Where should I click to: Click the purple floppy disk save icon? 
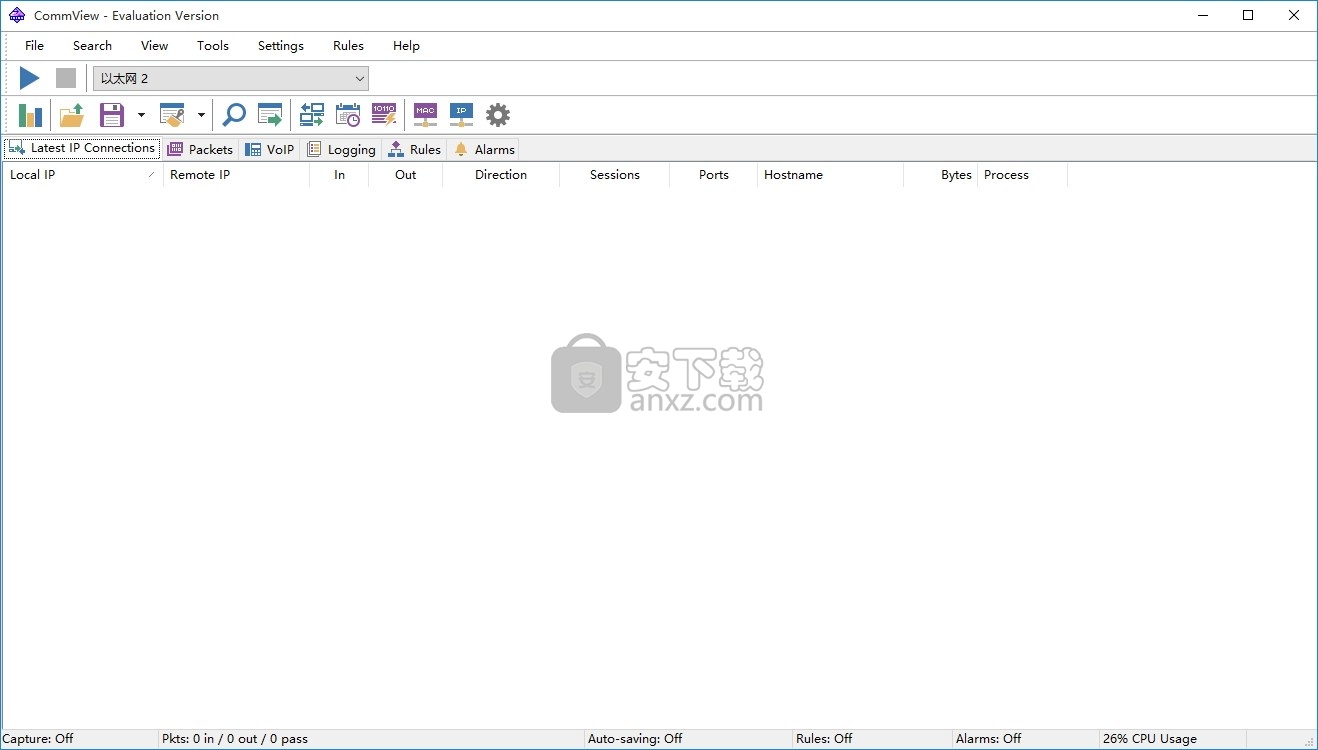[112, 115]
